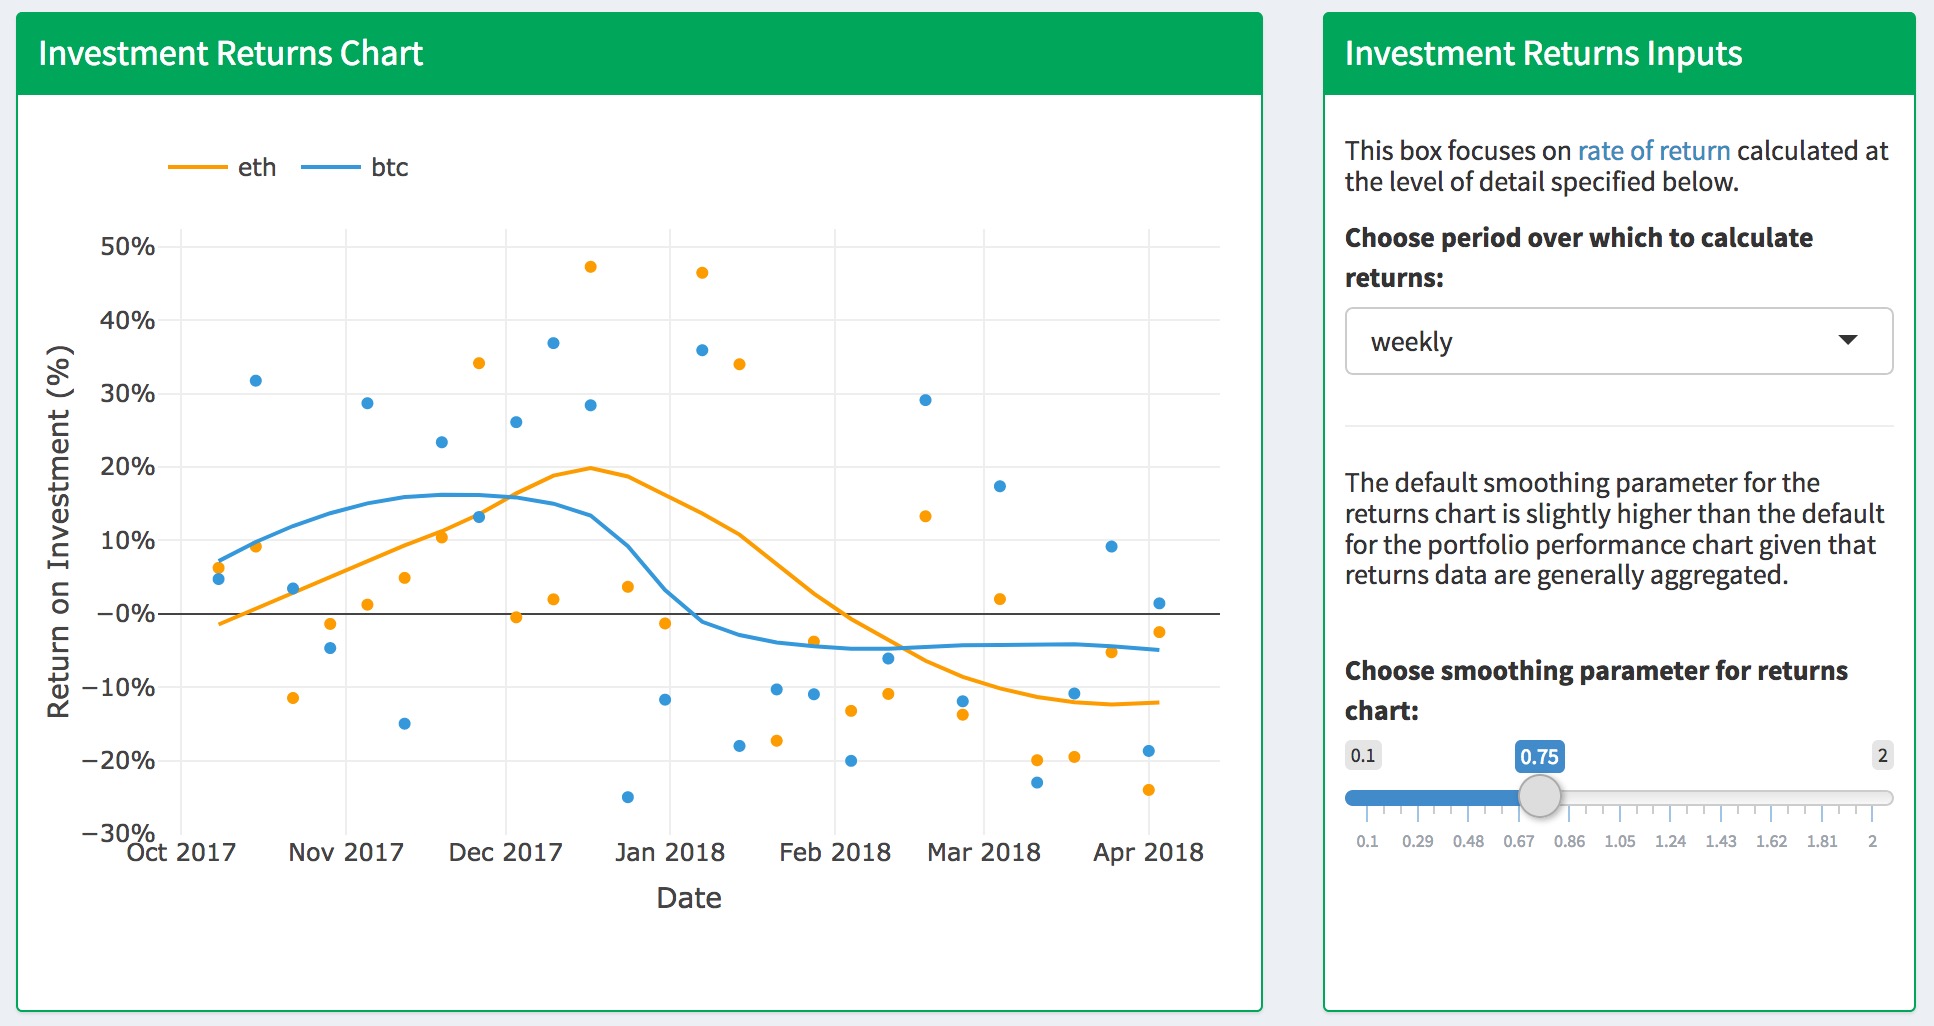
Task: Select the lowest blue btc data point
Action: point(628,797)
